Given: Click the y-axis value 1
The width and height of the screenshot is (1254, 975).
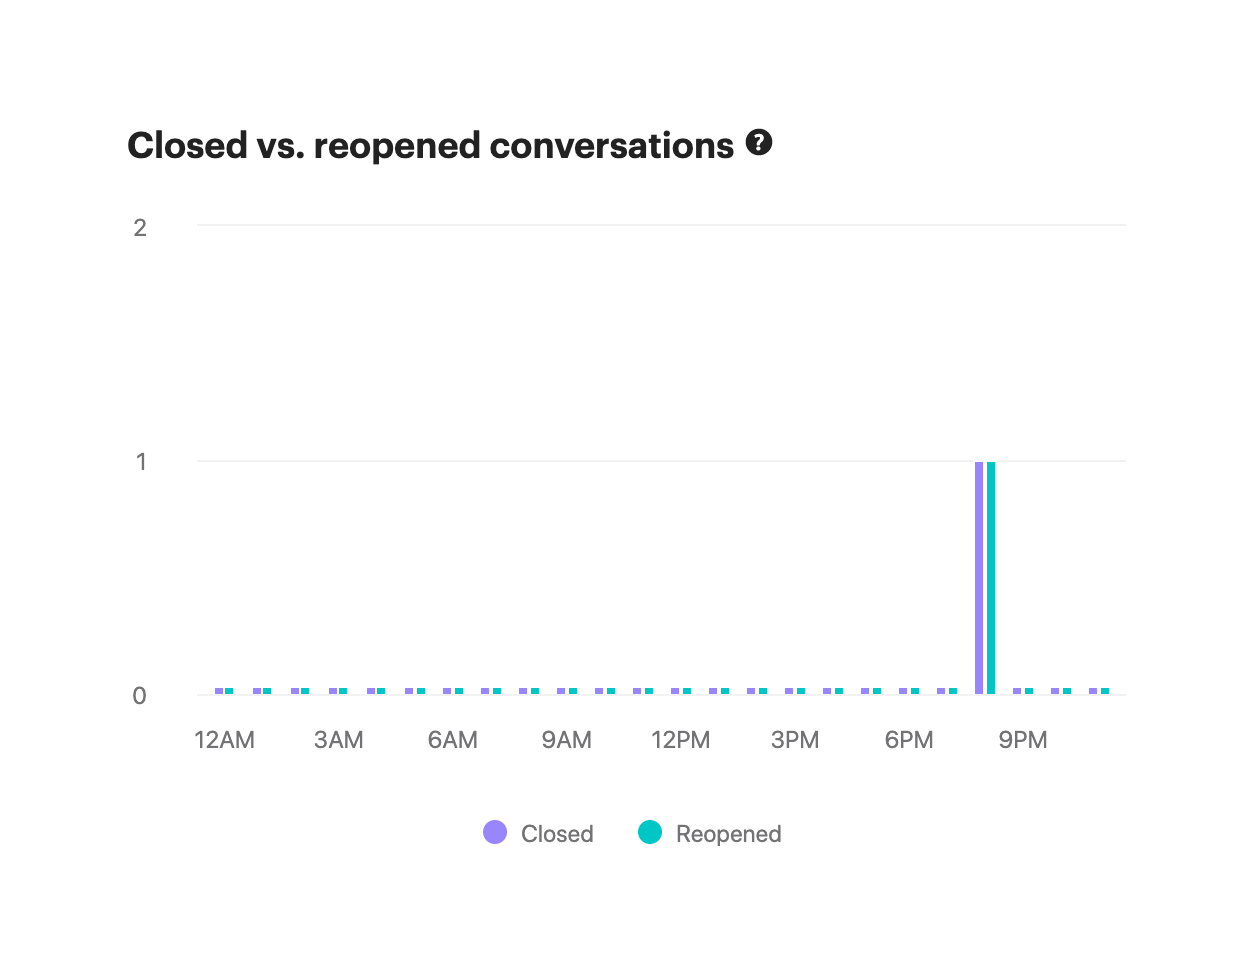Looking at the screenshot, I should (x=141, y=462).
